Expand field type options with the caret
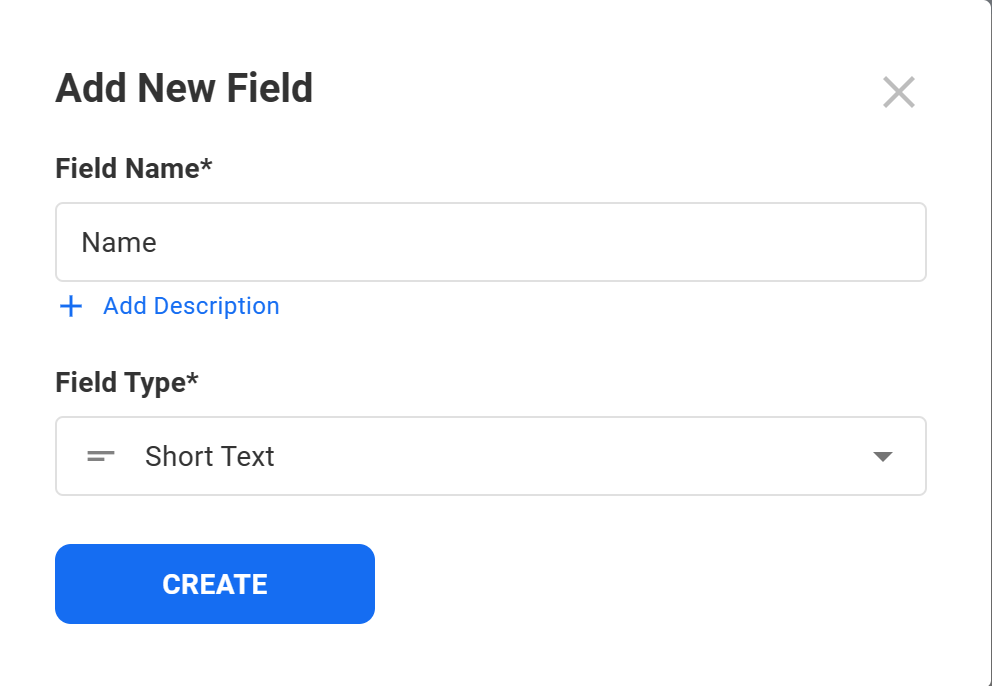The width and height of the screenshot is (992, 686). (x=882, y=457)
